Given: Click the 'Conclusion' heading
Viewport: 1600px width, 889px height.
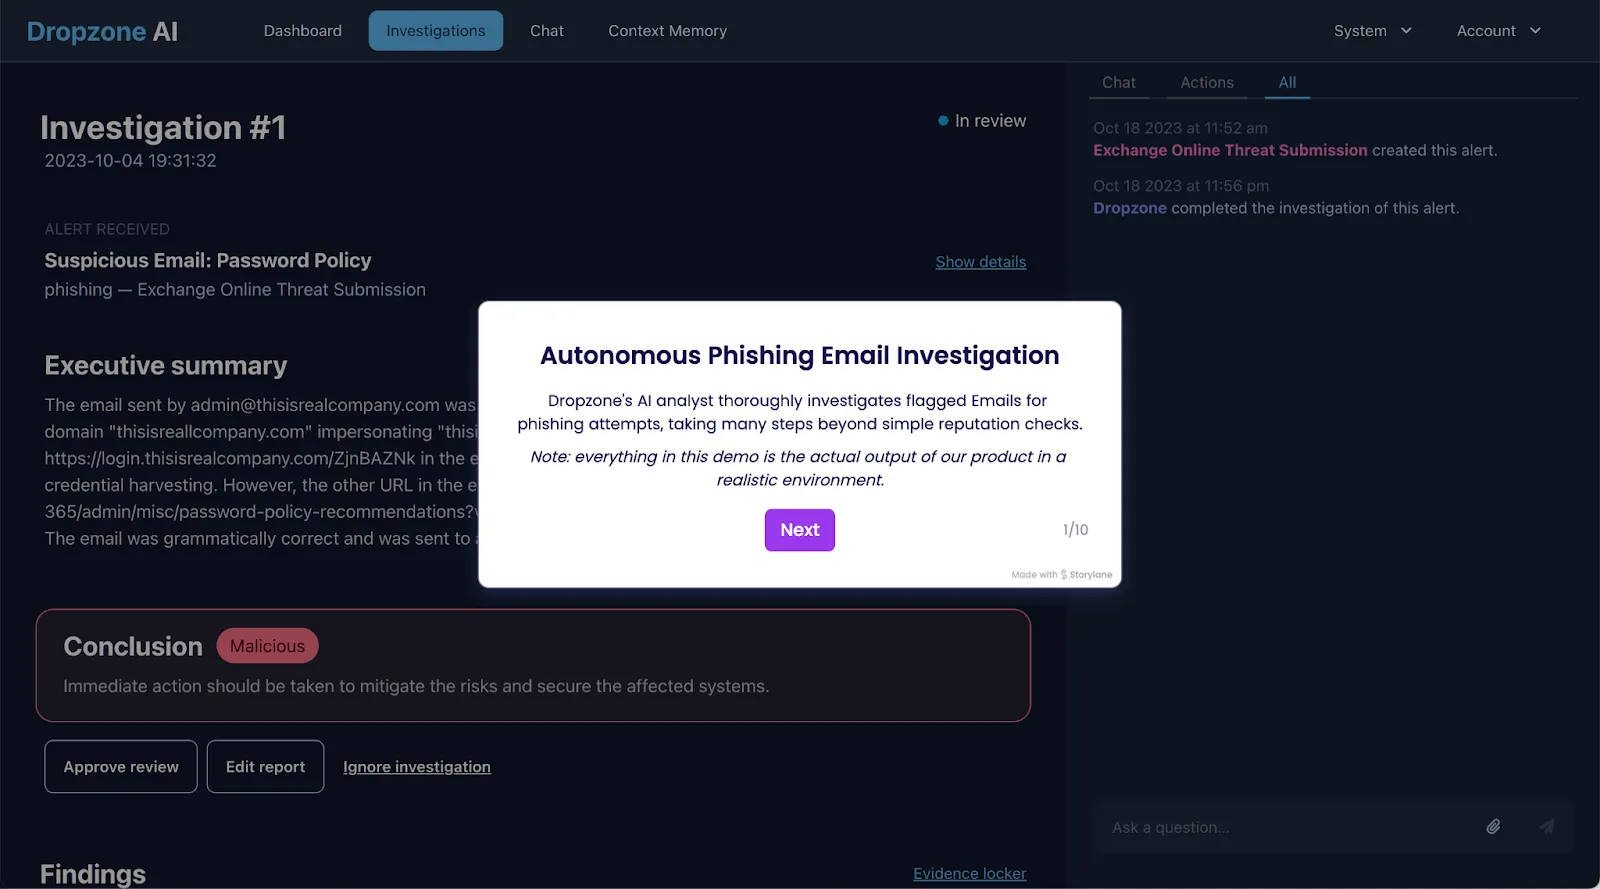Looking at the screenshot, I should pyautogui.click(x=133, y=647).
